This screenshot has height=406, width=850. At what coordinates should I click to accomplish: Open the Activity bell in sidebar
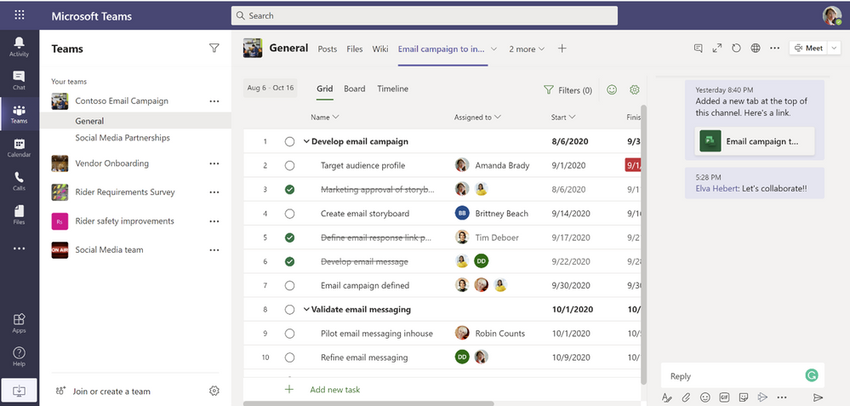click(19, 47)
